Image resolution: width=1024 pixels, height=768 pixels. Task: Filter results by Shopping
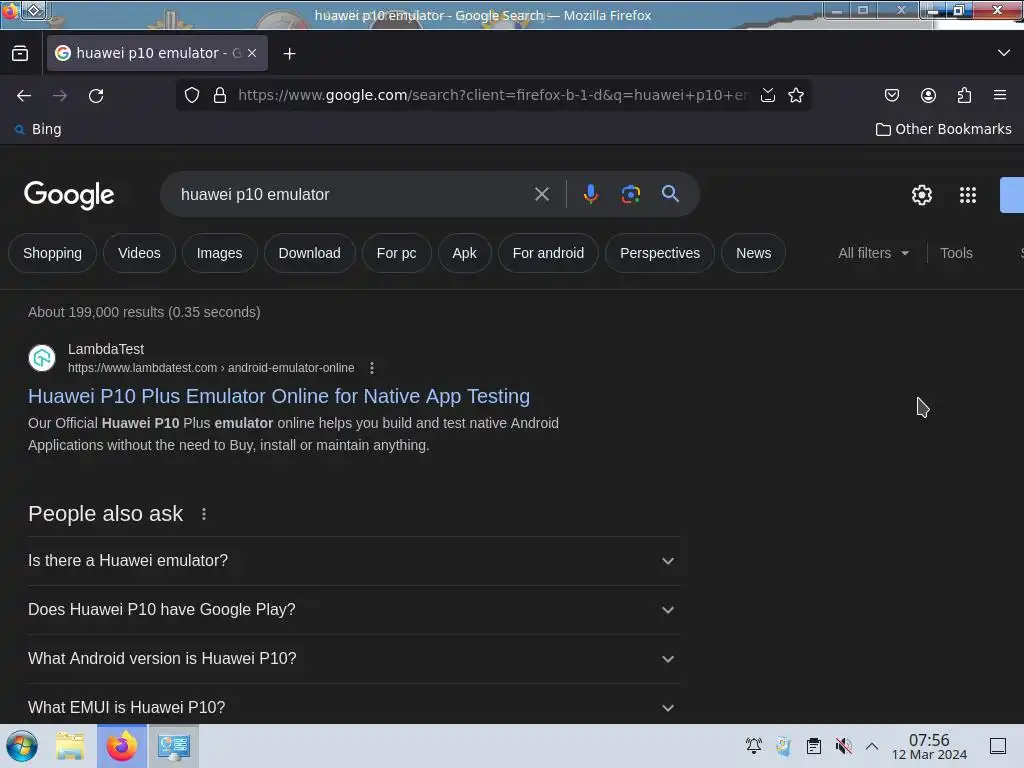(x=52, y=253)
